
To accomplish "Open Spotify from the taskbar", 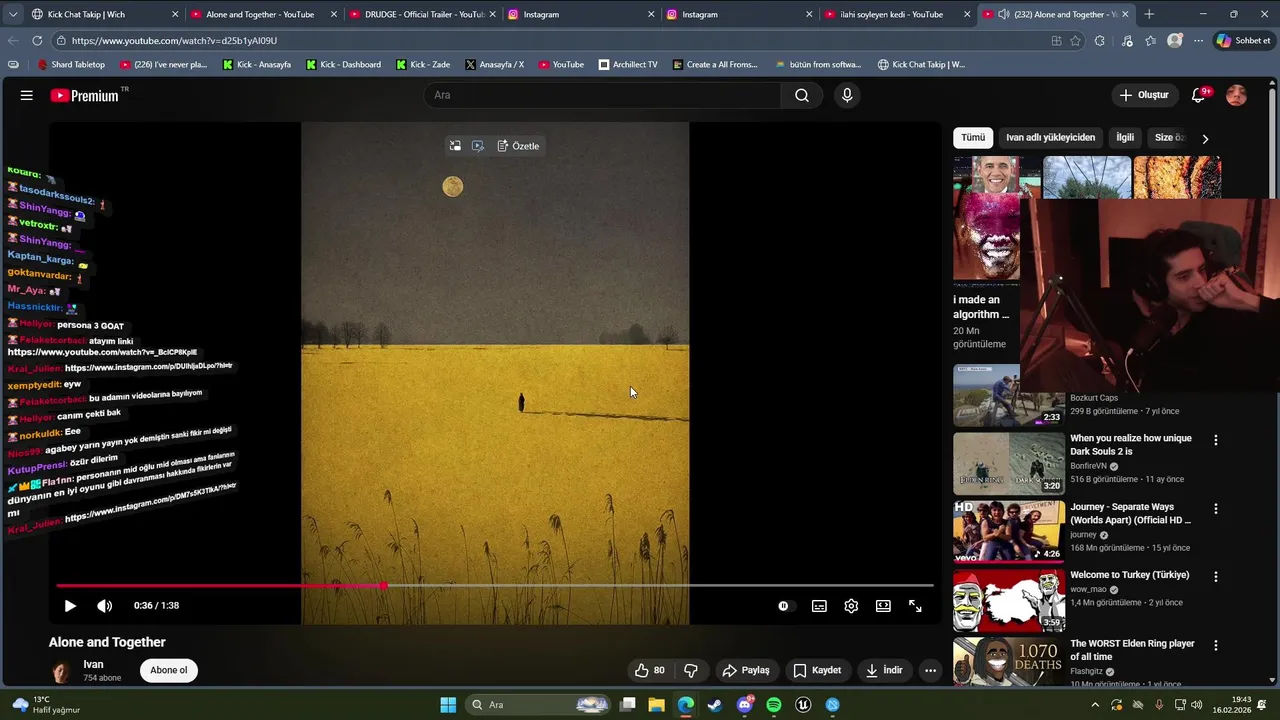I will tap(774, 705).
